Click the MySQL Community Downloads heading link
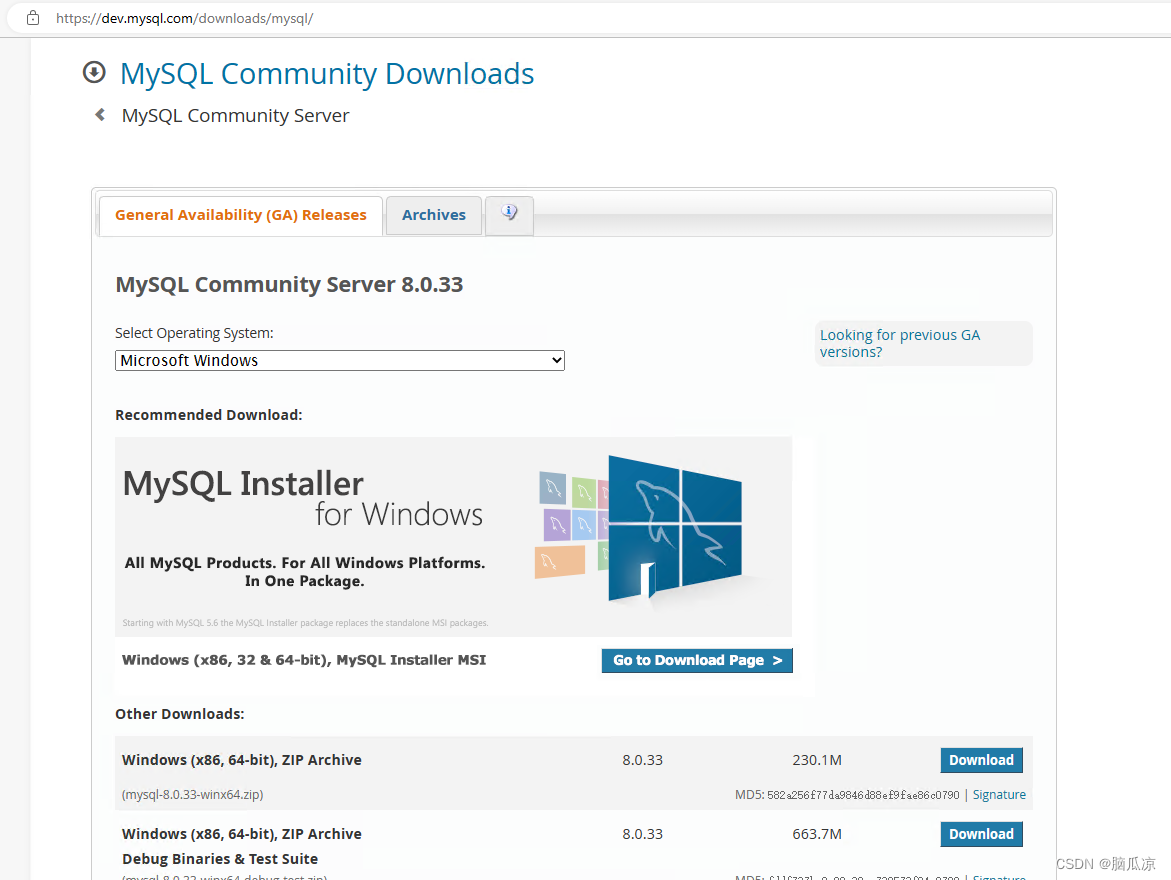 tap(327, 73)
